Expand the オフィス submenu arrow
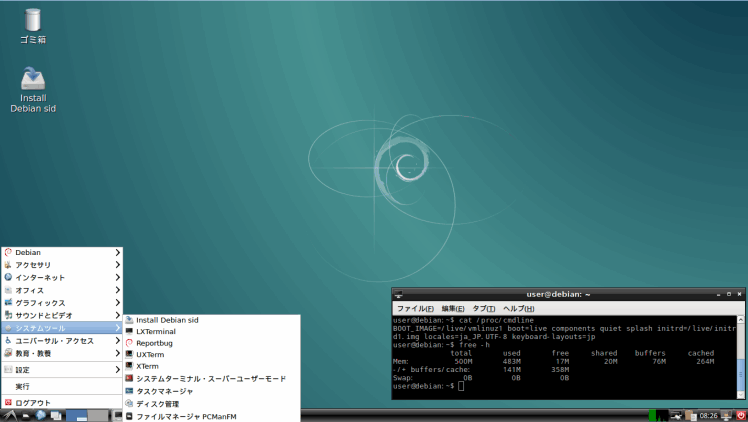Screen dimensions: 748x422 (117, 290)
